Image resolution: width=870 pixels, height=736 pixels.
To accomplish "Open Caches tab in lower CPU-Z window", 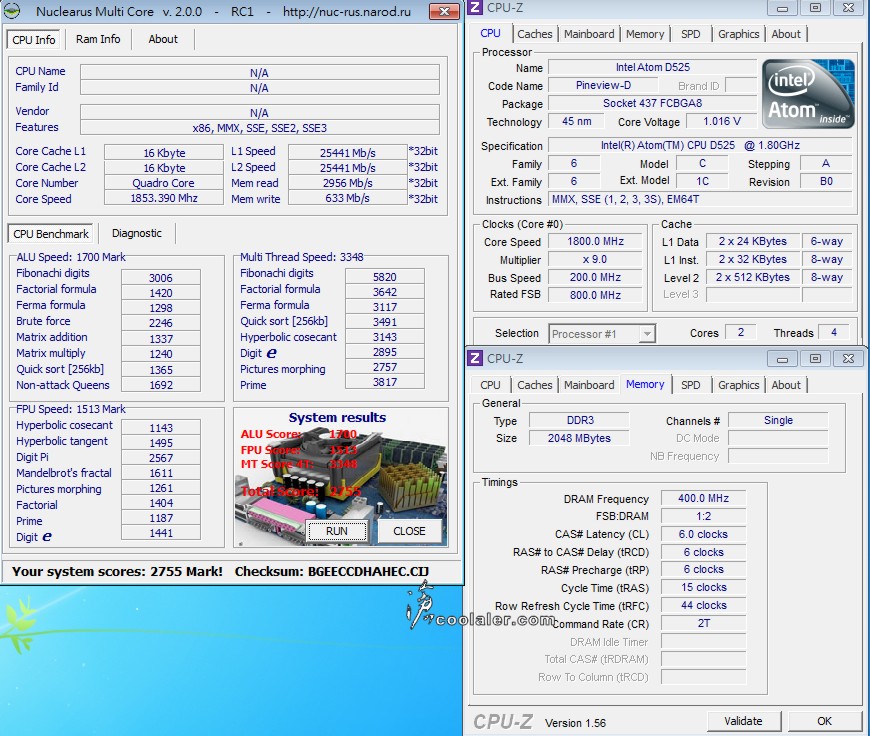I will coord(535,385).
